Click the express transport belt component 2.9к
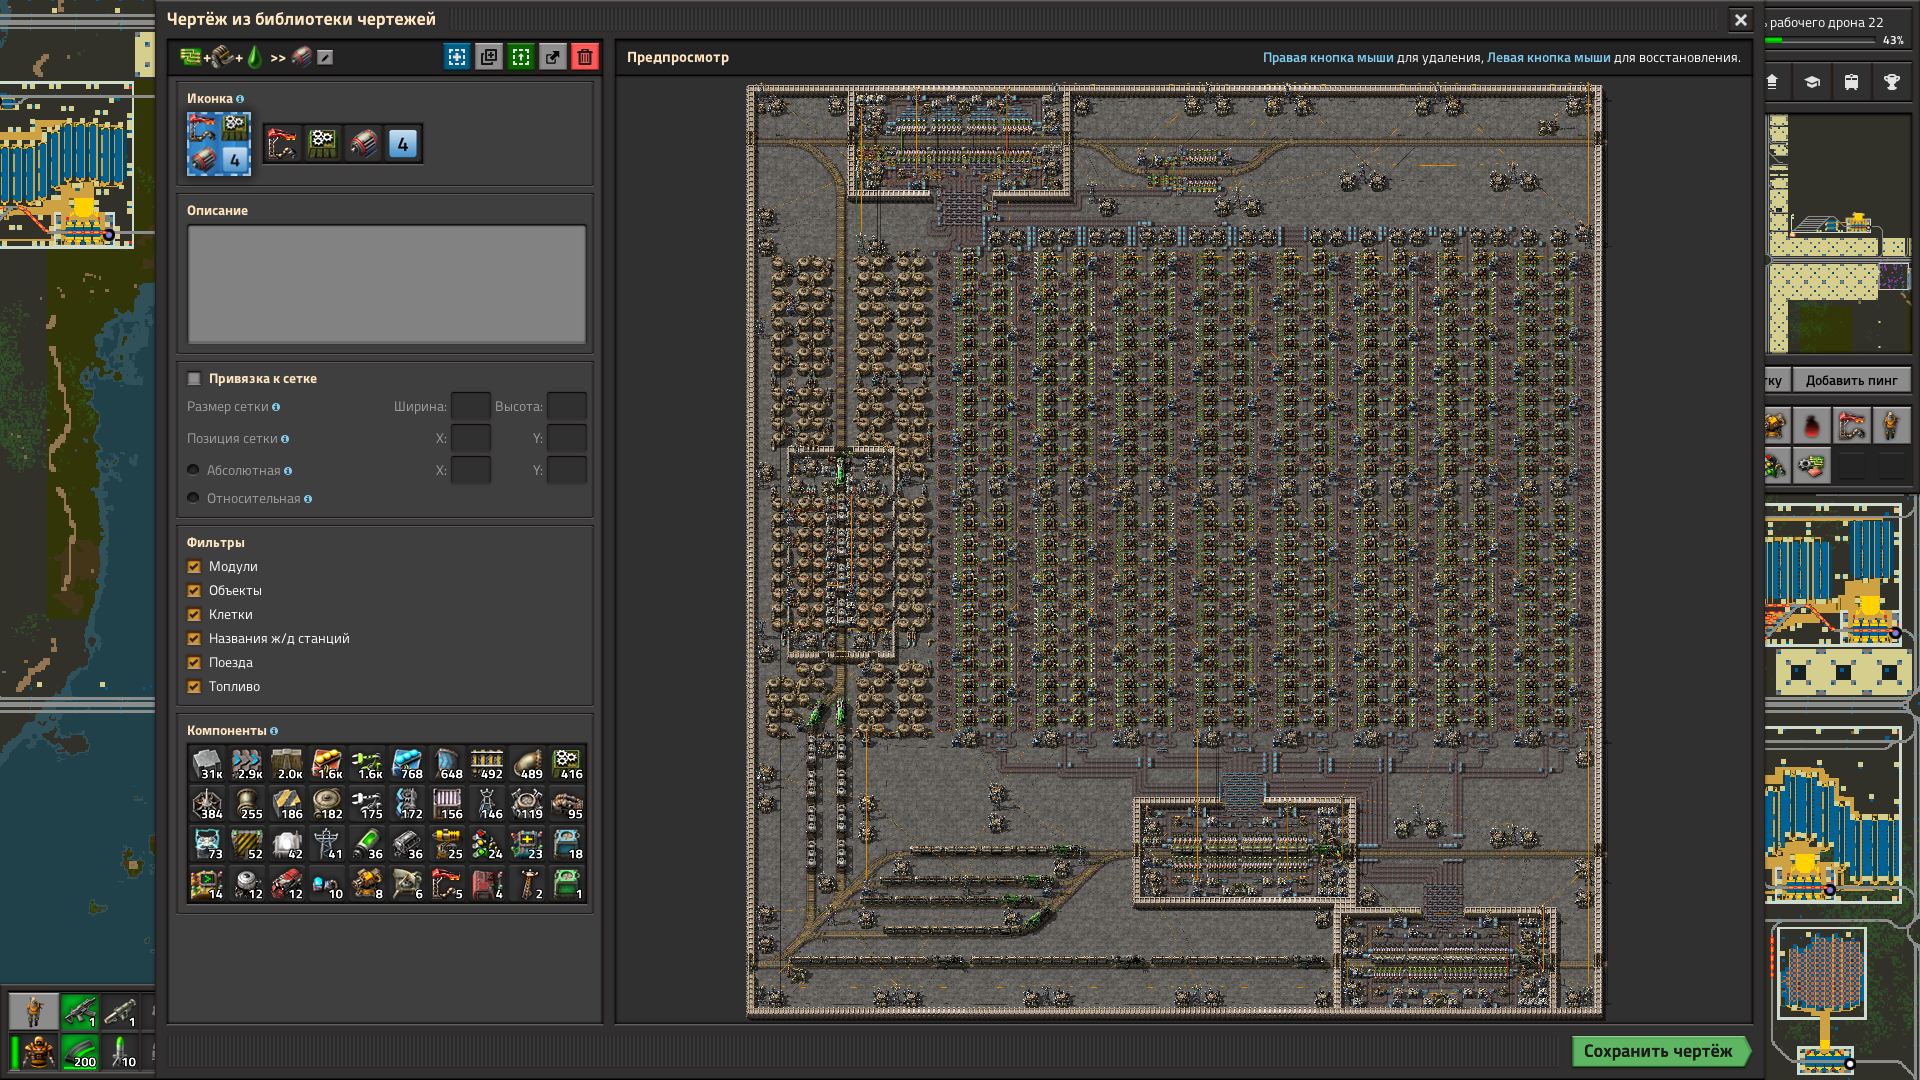Viewport: 1920px width, 1080px height. pos(247,764)
